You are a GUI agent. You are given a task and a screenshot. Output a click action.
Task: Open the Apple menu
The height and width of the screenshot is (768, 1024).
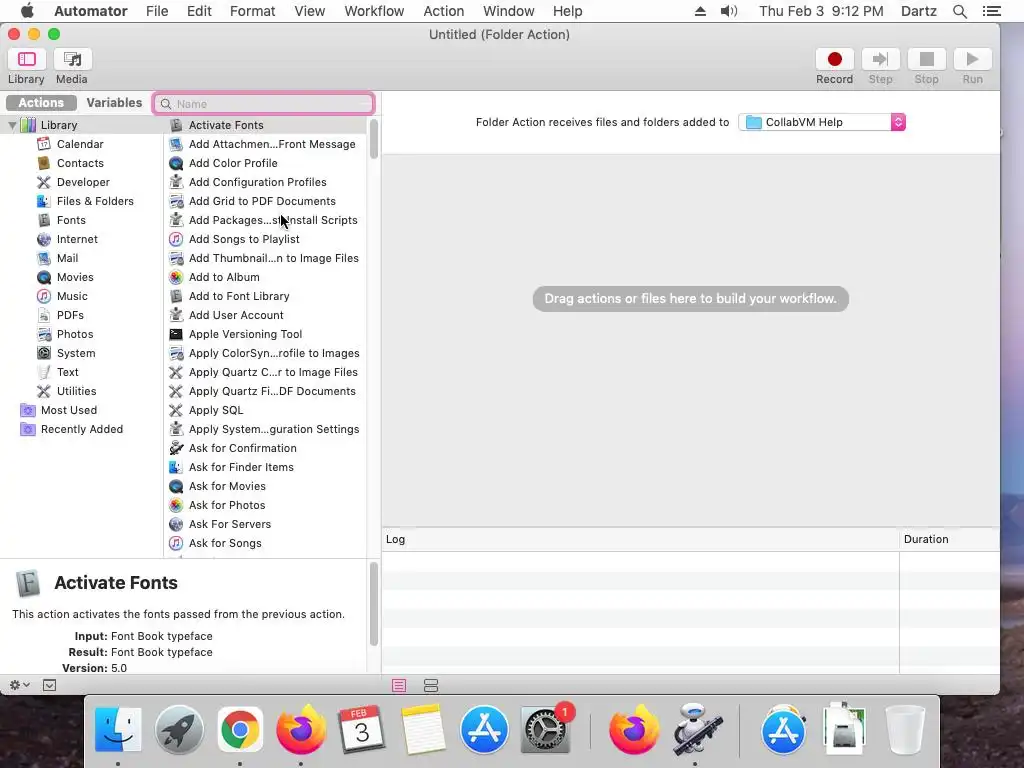(27, 10)
